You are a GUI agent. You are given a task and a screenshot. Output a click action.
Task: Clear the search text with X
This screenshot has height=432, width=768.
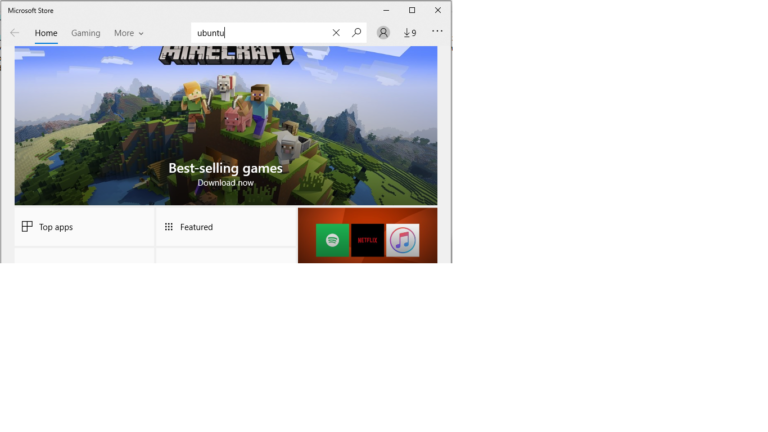(x=336, y=33)
